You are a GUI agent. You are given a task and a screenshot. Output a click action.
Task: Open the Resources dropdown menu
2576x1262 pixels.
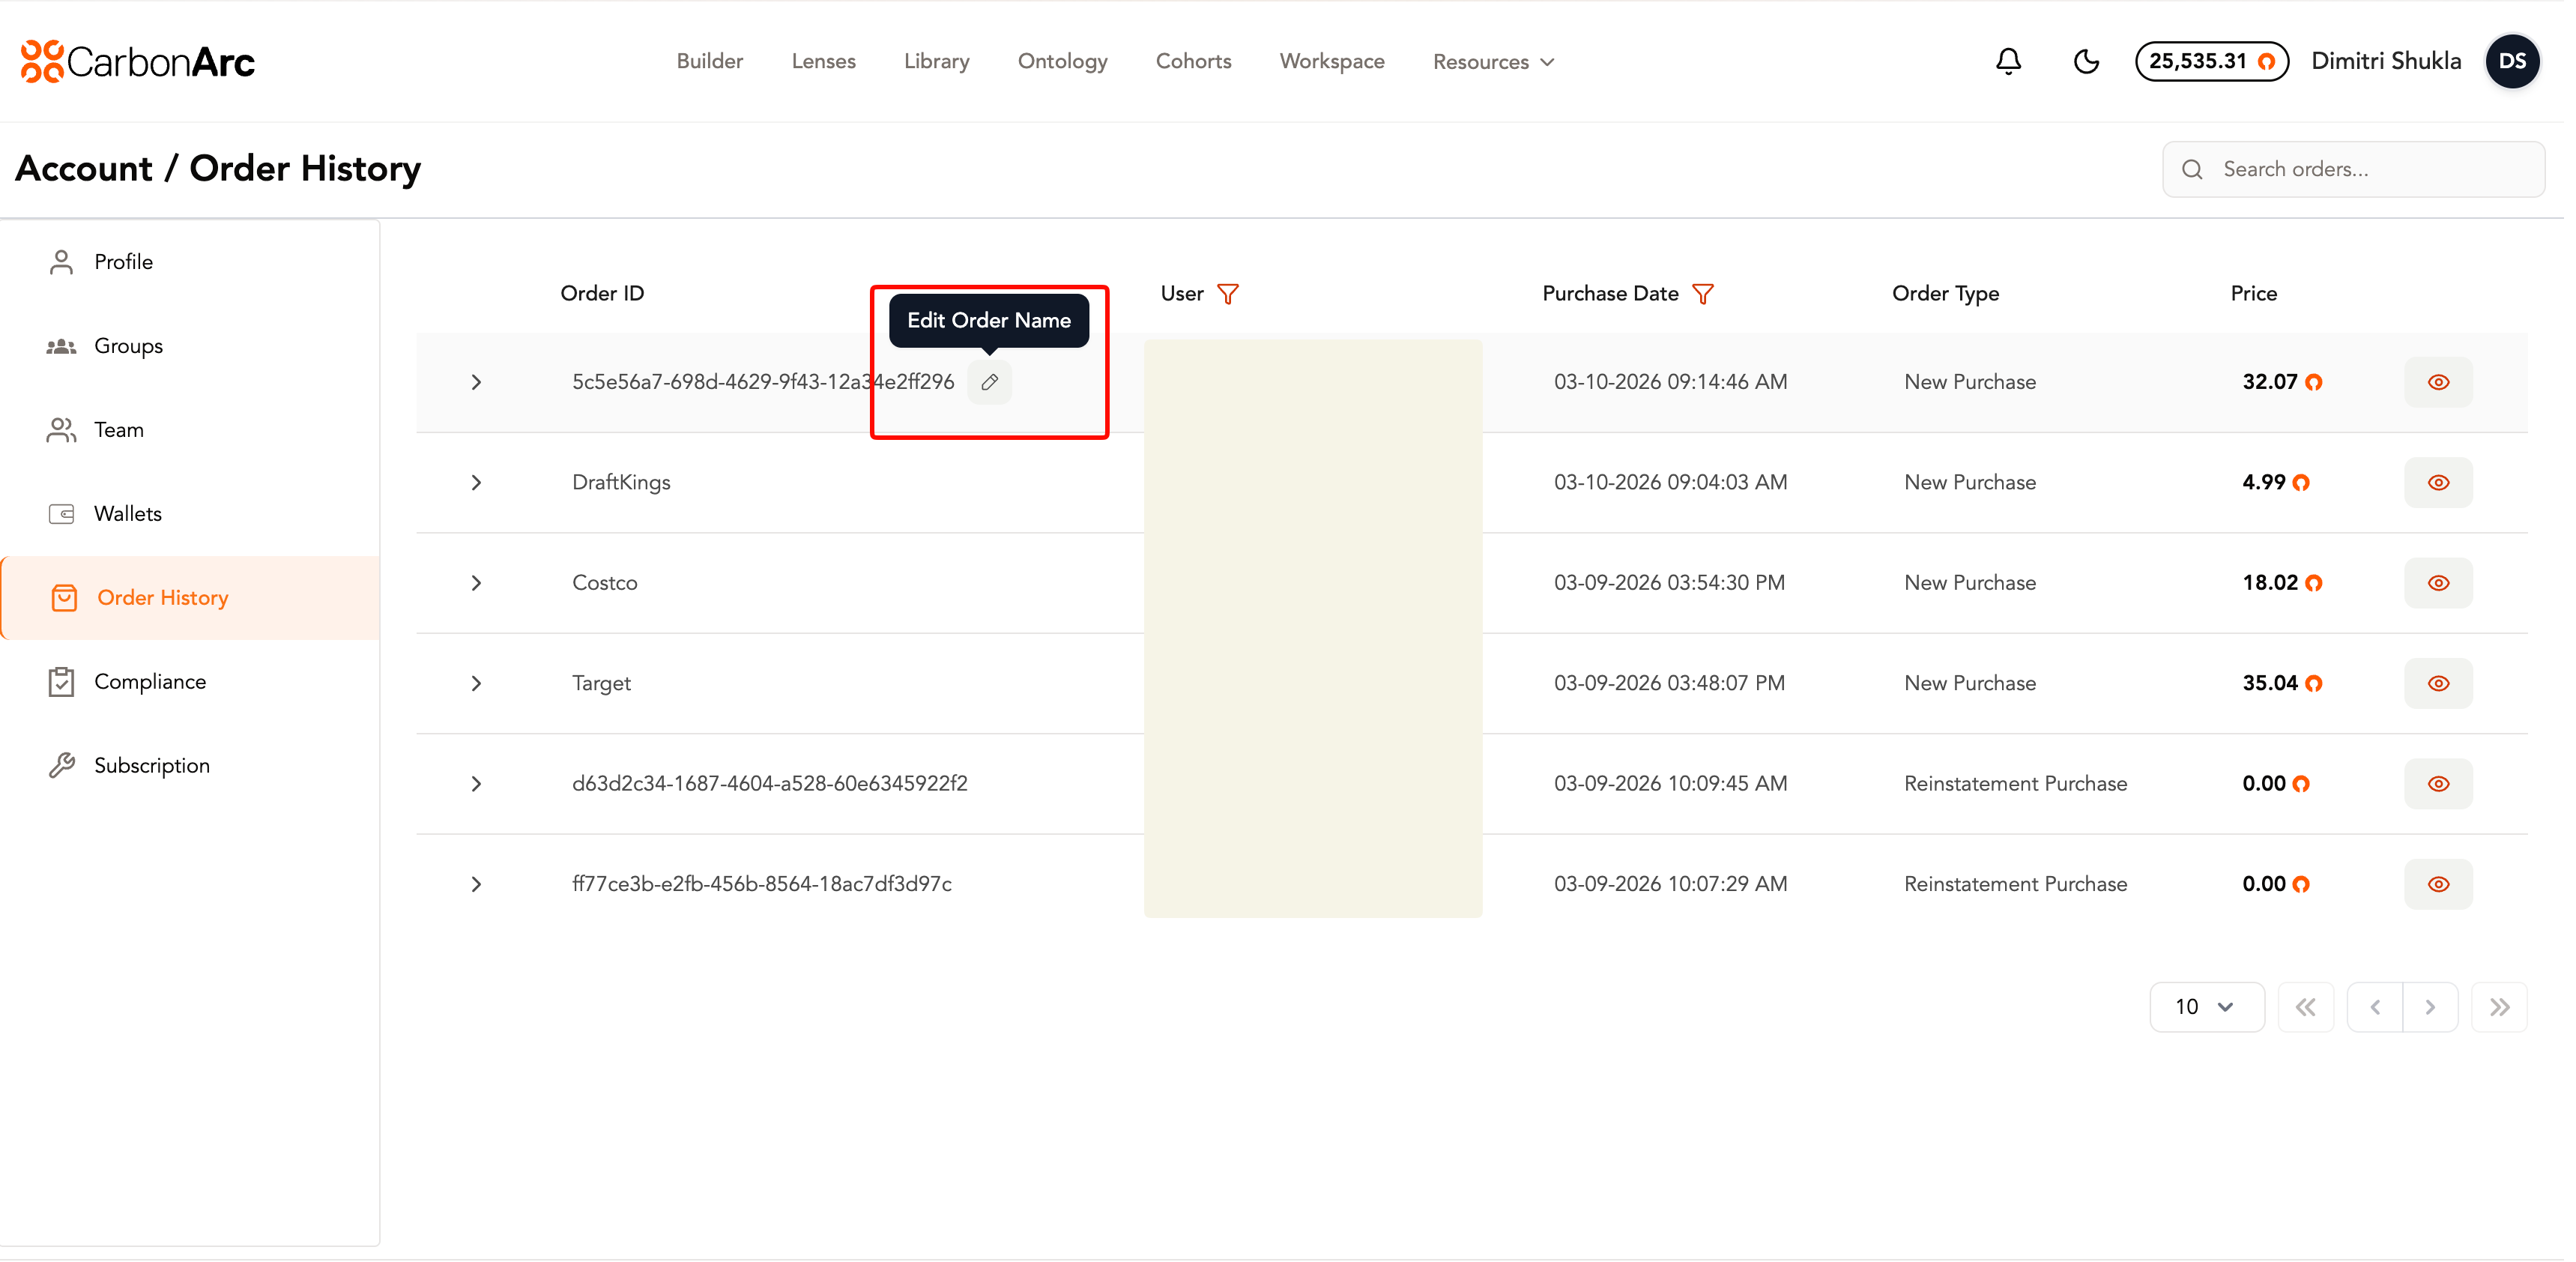(1493, 62)
